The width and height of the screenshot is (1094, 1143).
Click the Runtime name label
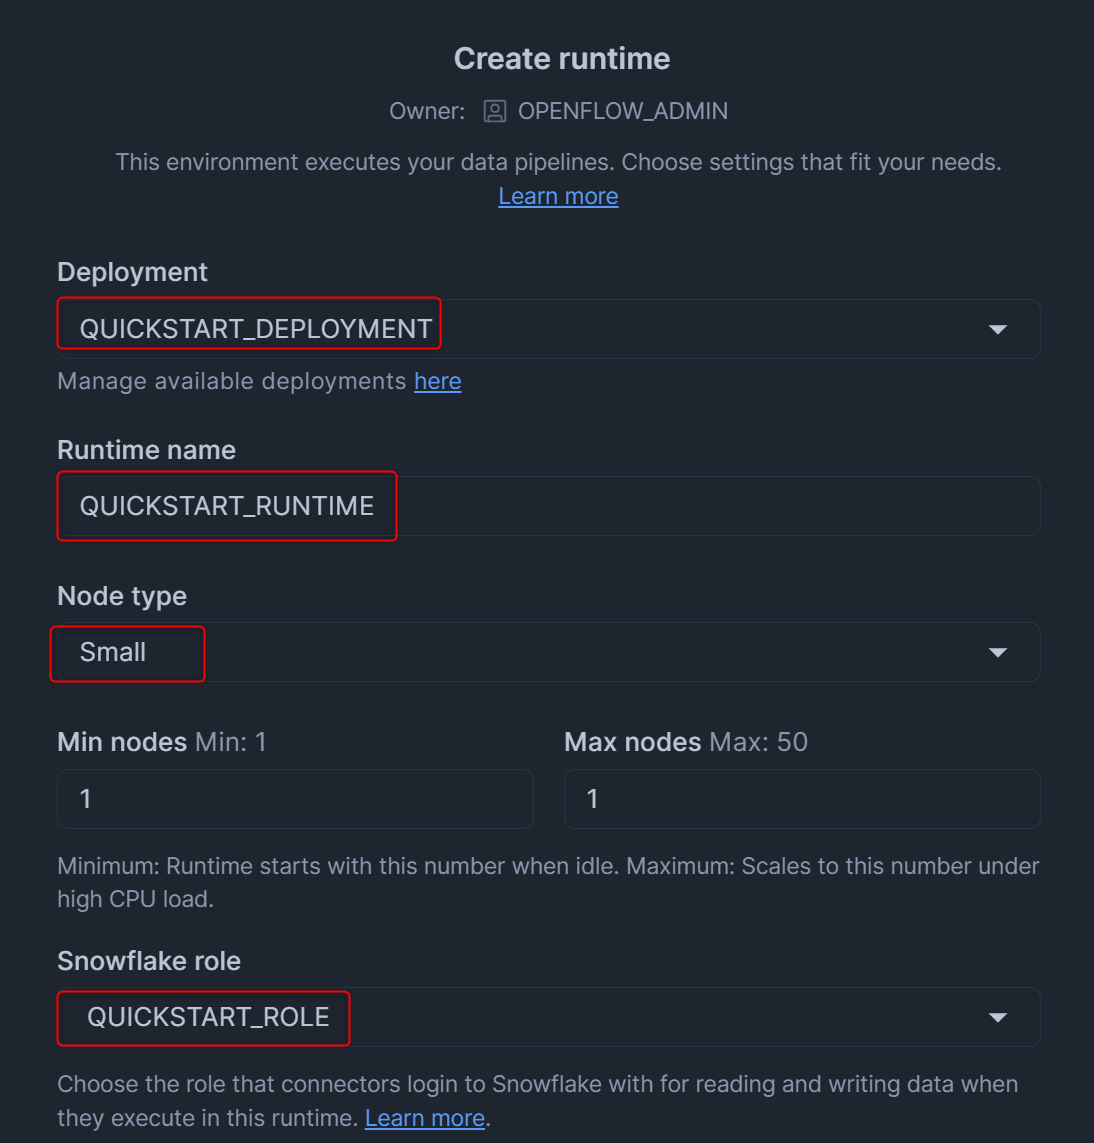147,450
